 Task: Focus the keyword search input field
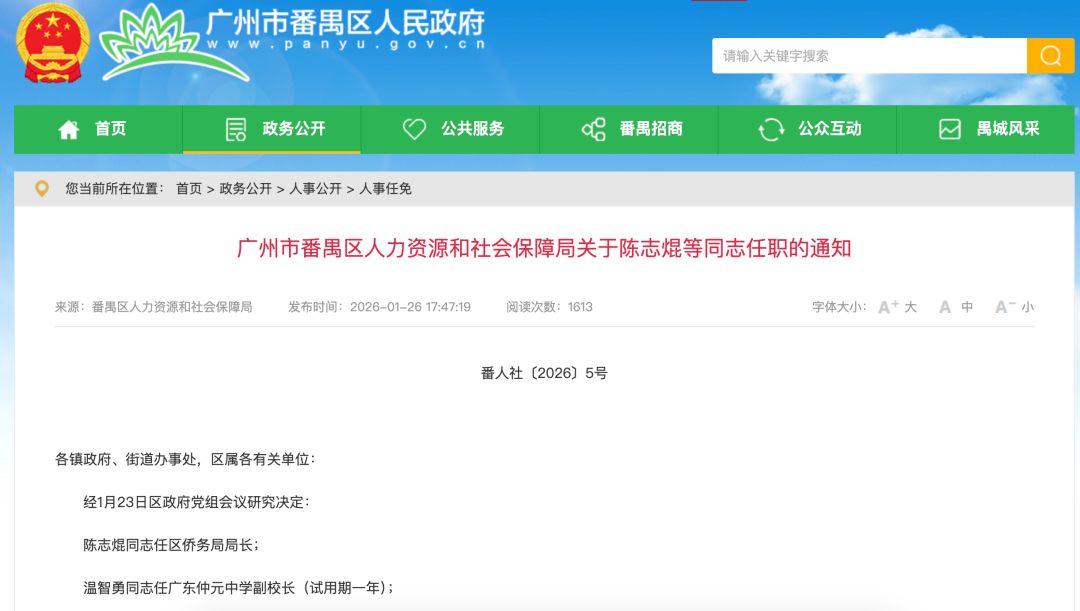(x=868, y=56)
